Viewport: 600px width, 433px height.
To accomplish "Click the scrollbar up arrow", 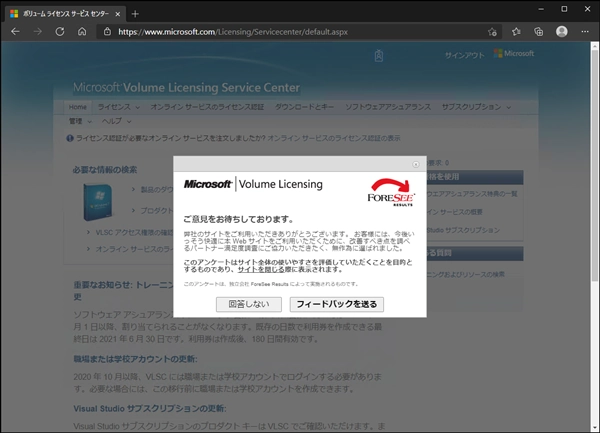I will tap(595, 46).
